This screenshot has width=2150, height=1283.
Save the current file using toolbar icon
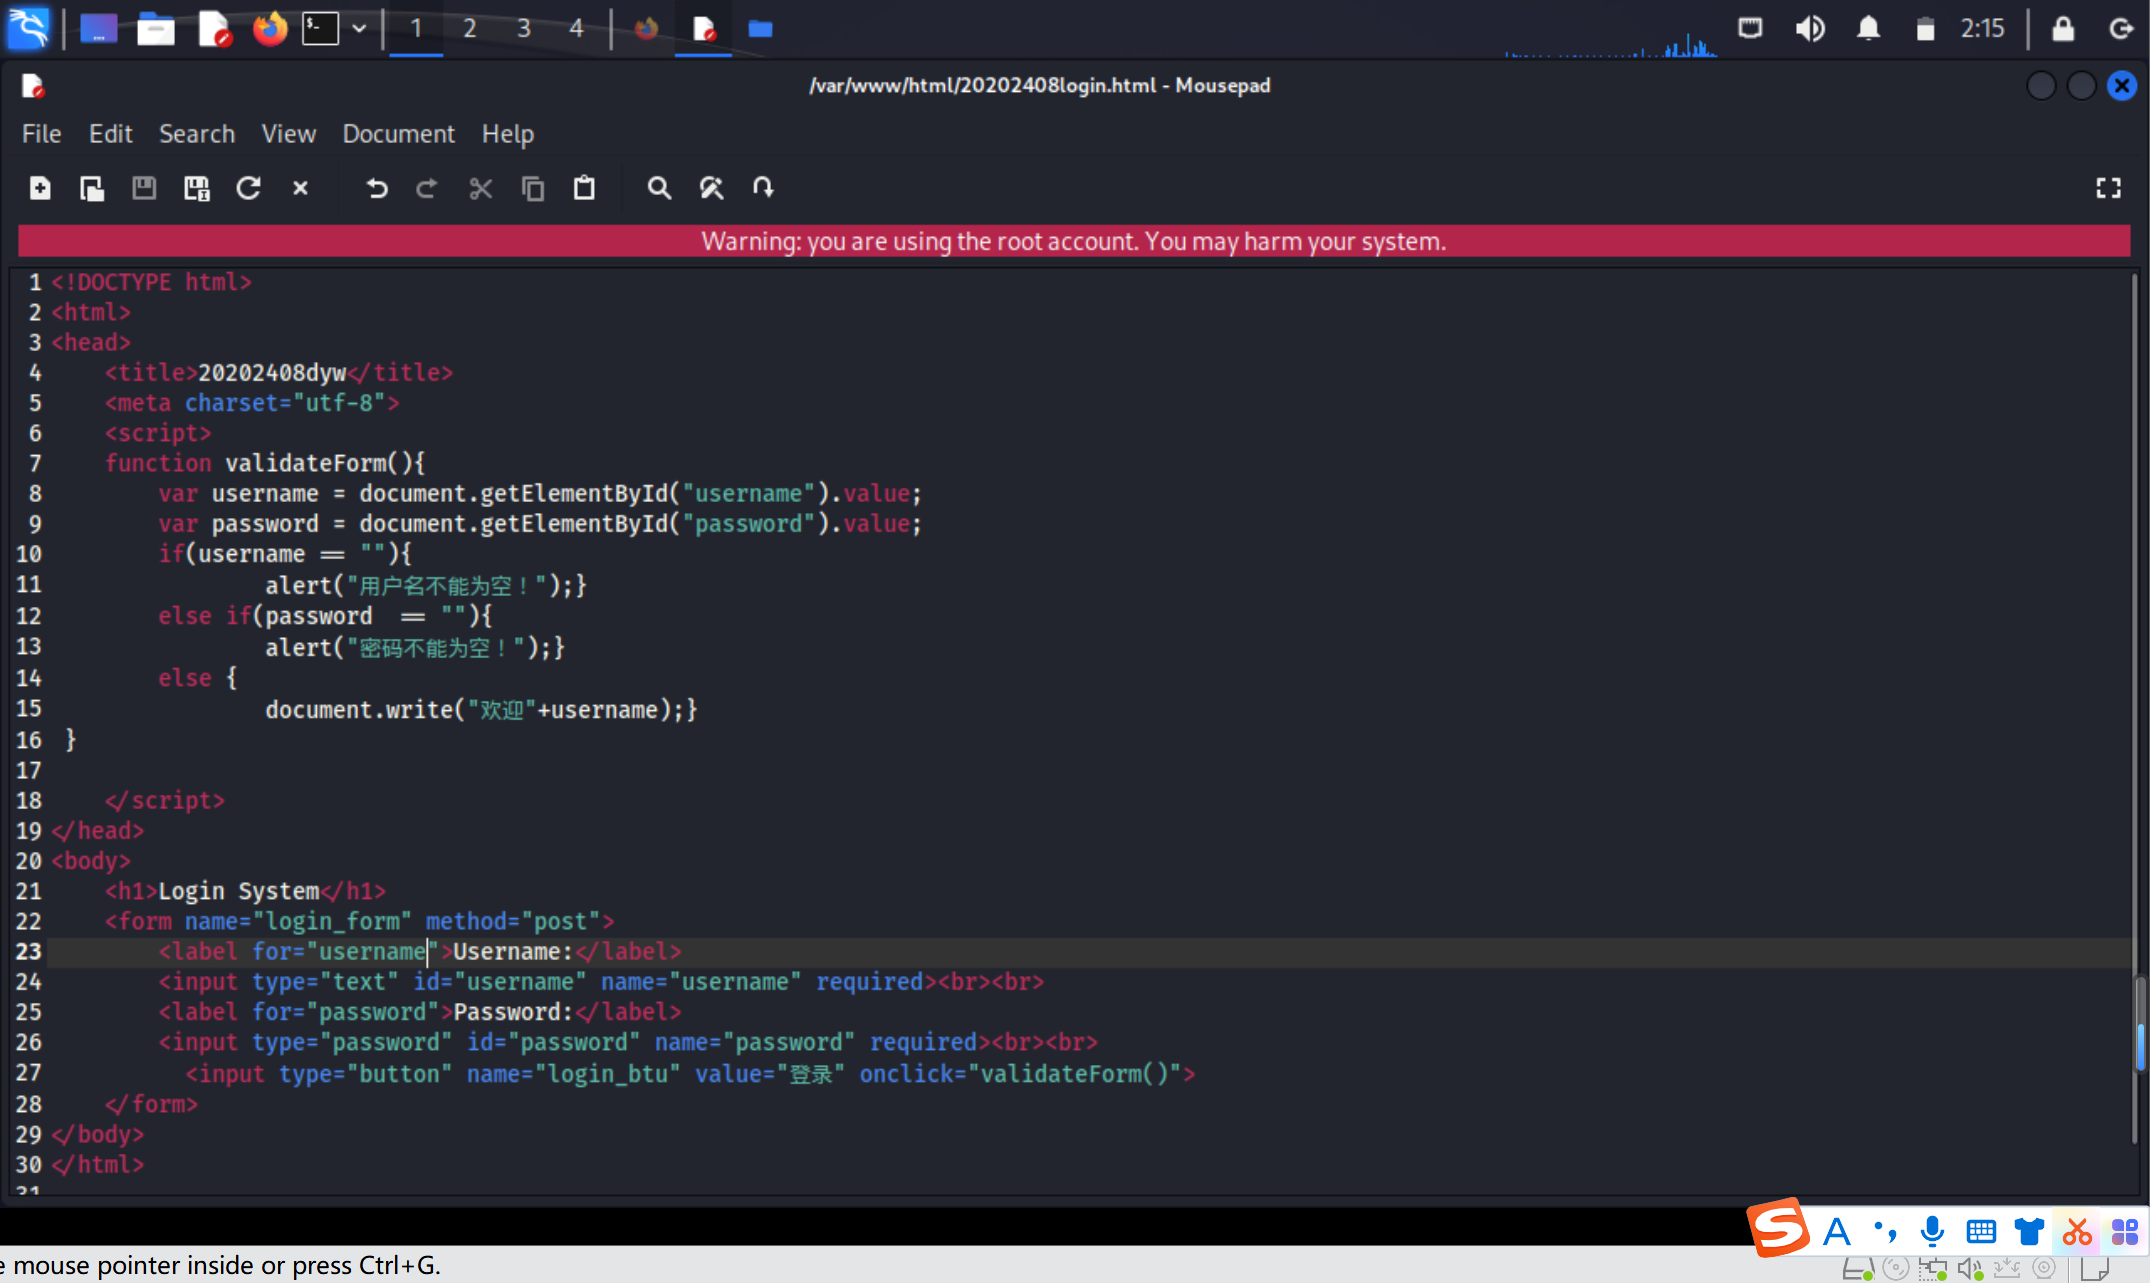point(144,188)
